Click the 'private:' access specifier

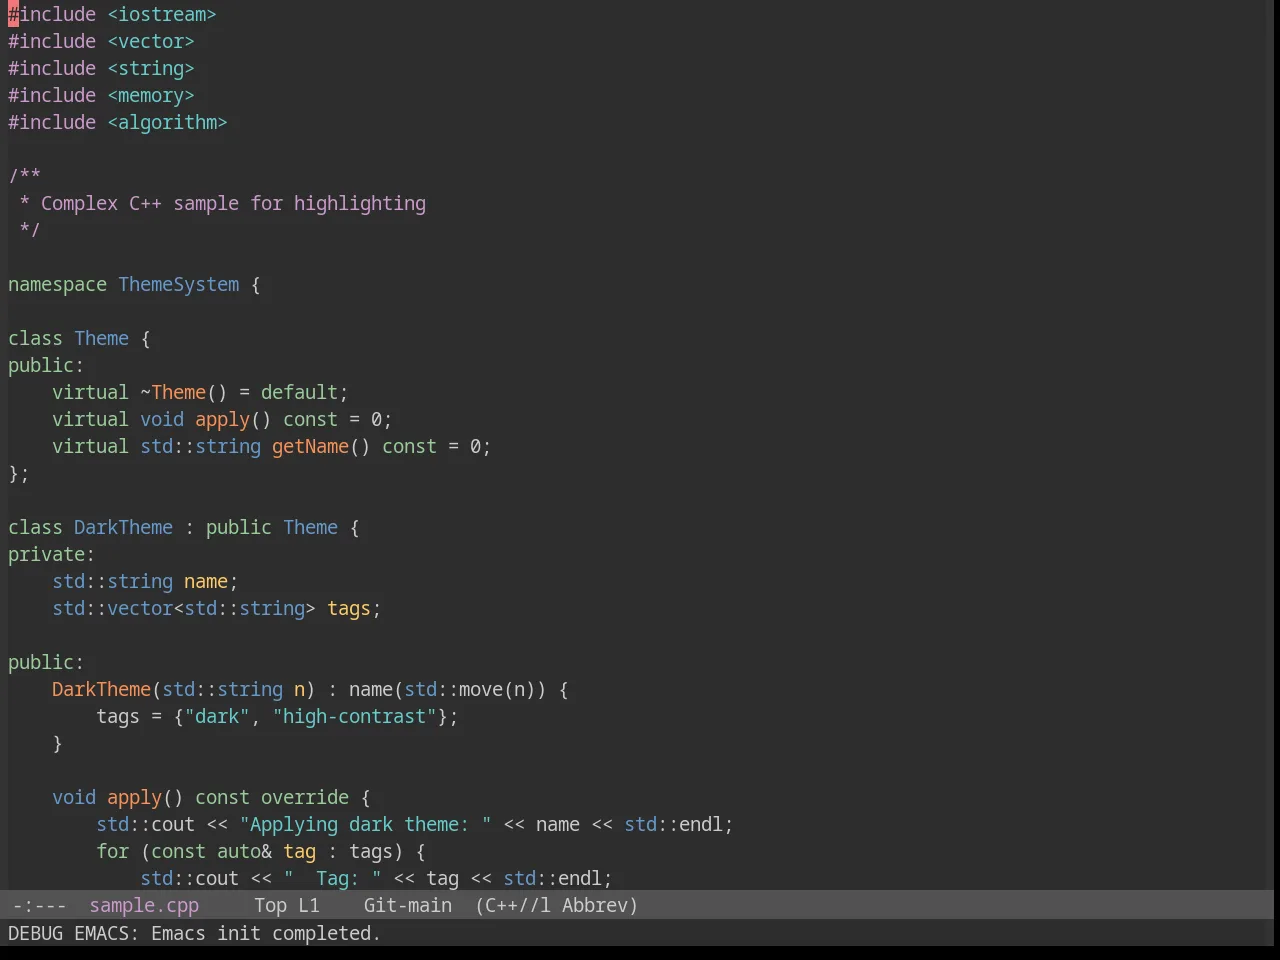pos(51,555)
